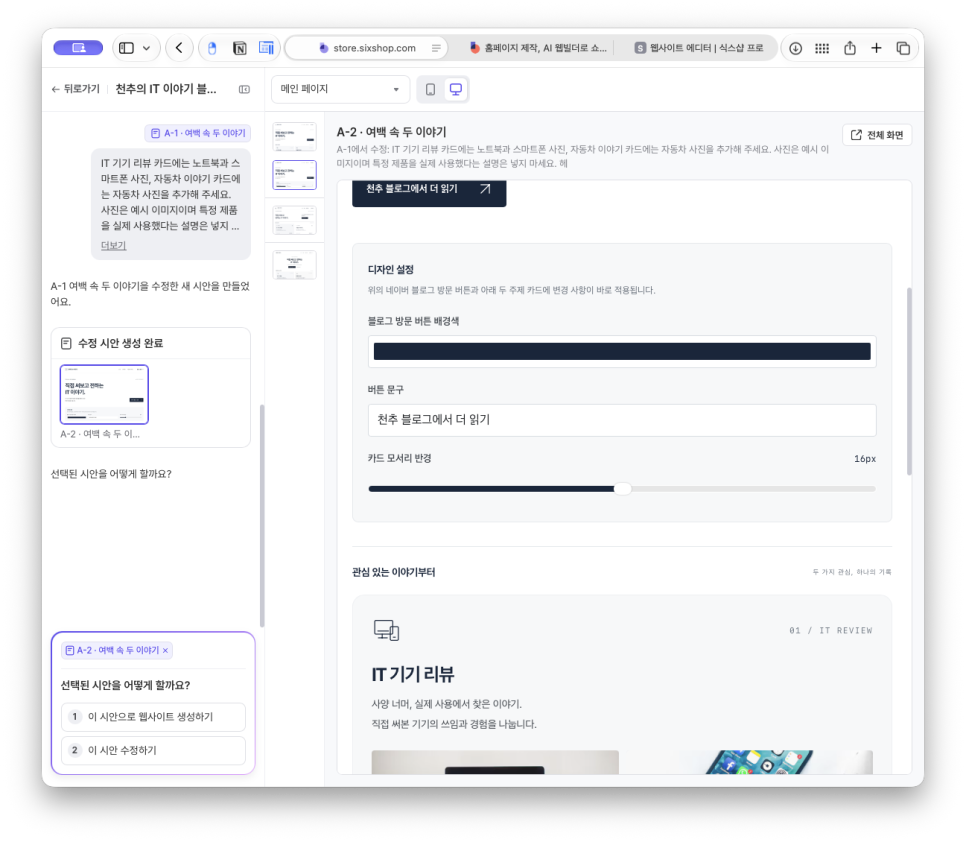
Task: Click the IT 기기 리뷰 card device icon
Action: click(x=386, y=630)
